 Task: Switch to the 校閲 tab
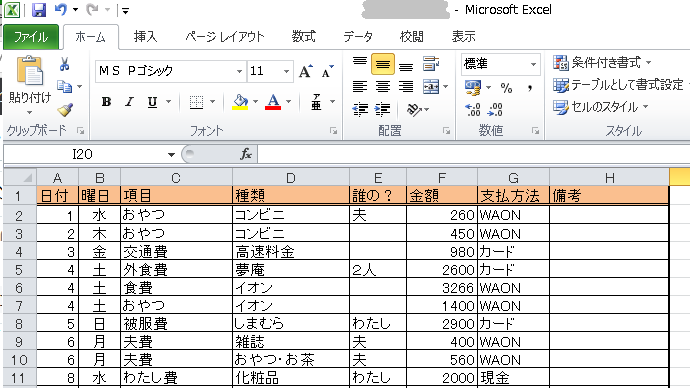[x=411, y=37]
